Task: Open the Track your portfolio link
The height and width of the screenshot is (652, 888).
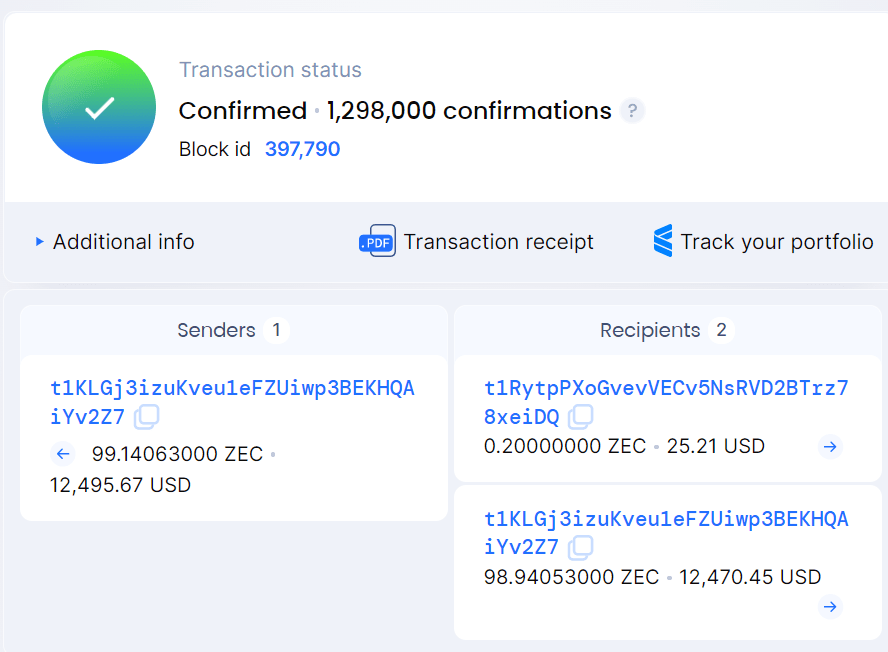Action: tap(776, 242)
